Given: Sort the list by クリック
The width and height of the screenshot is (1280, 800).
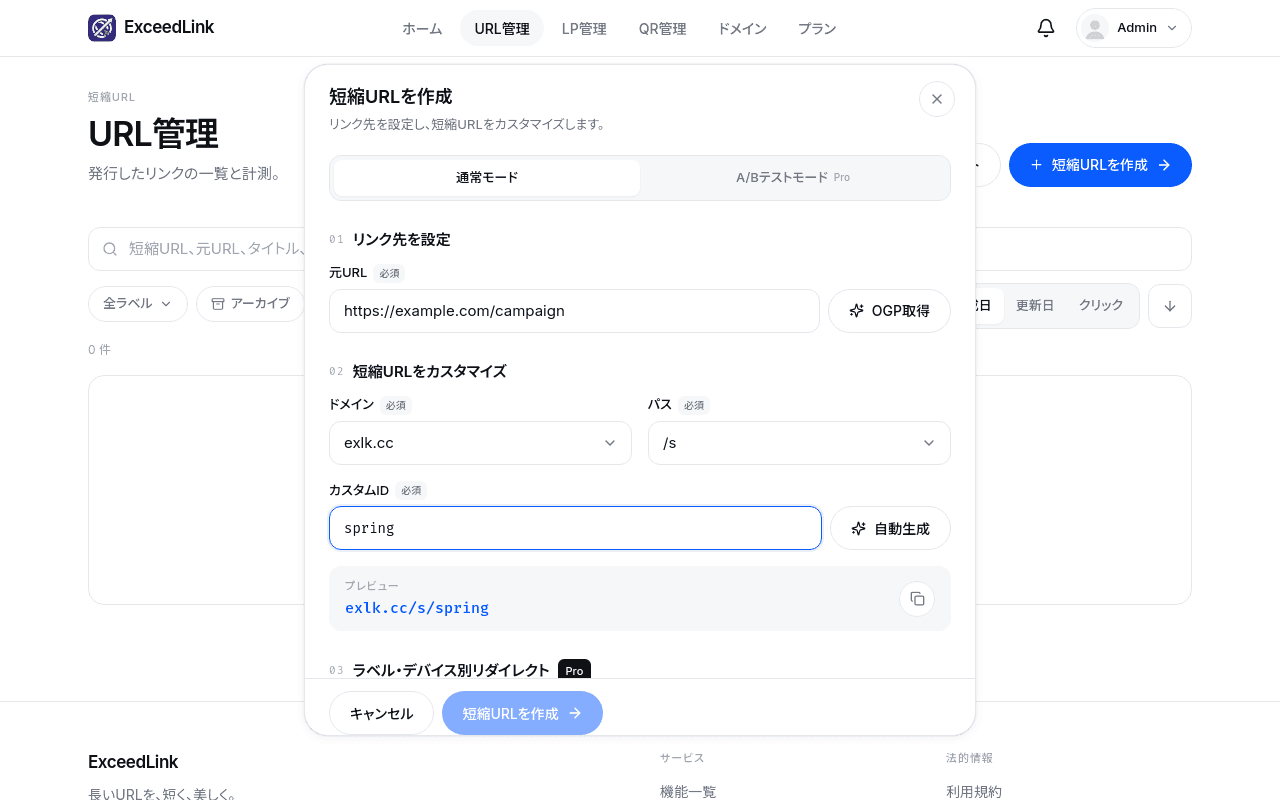Looking at the screenshot, I should coord(1101,306).
